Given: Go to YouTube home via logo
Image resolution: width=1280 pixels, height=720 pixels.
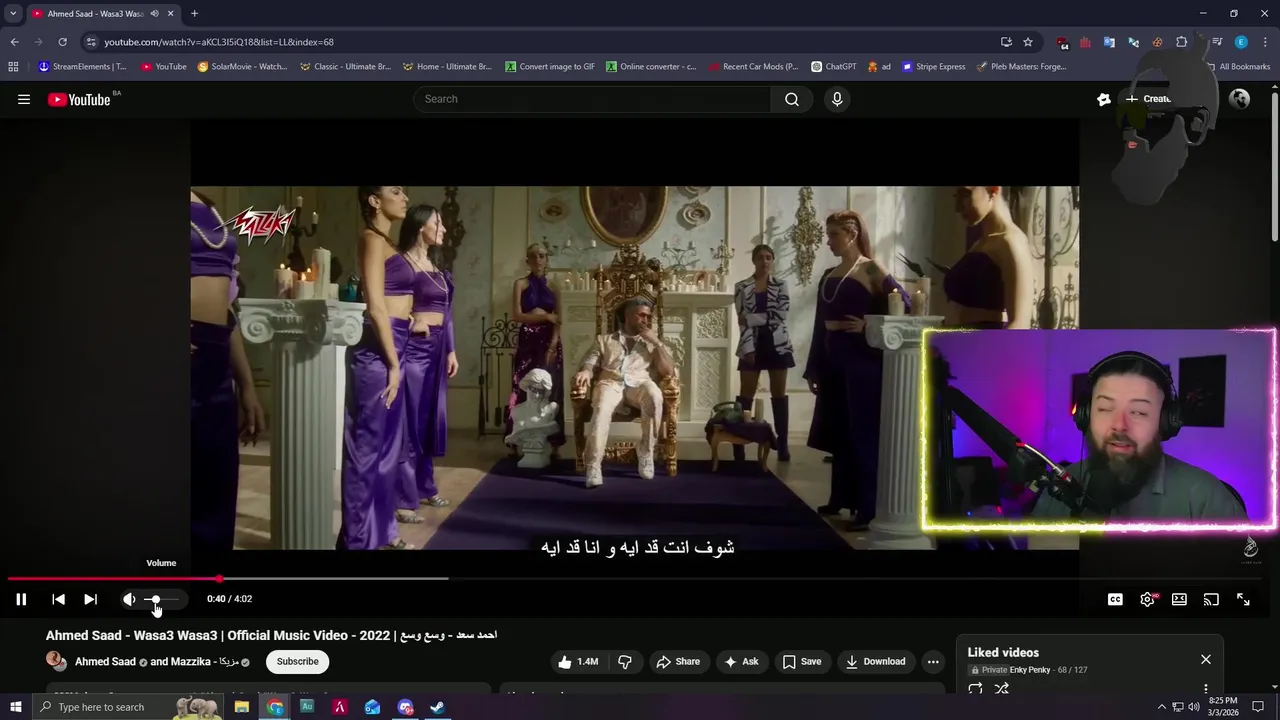Looking at the screenshot, I should (79, 99).
